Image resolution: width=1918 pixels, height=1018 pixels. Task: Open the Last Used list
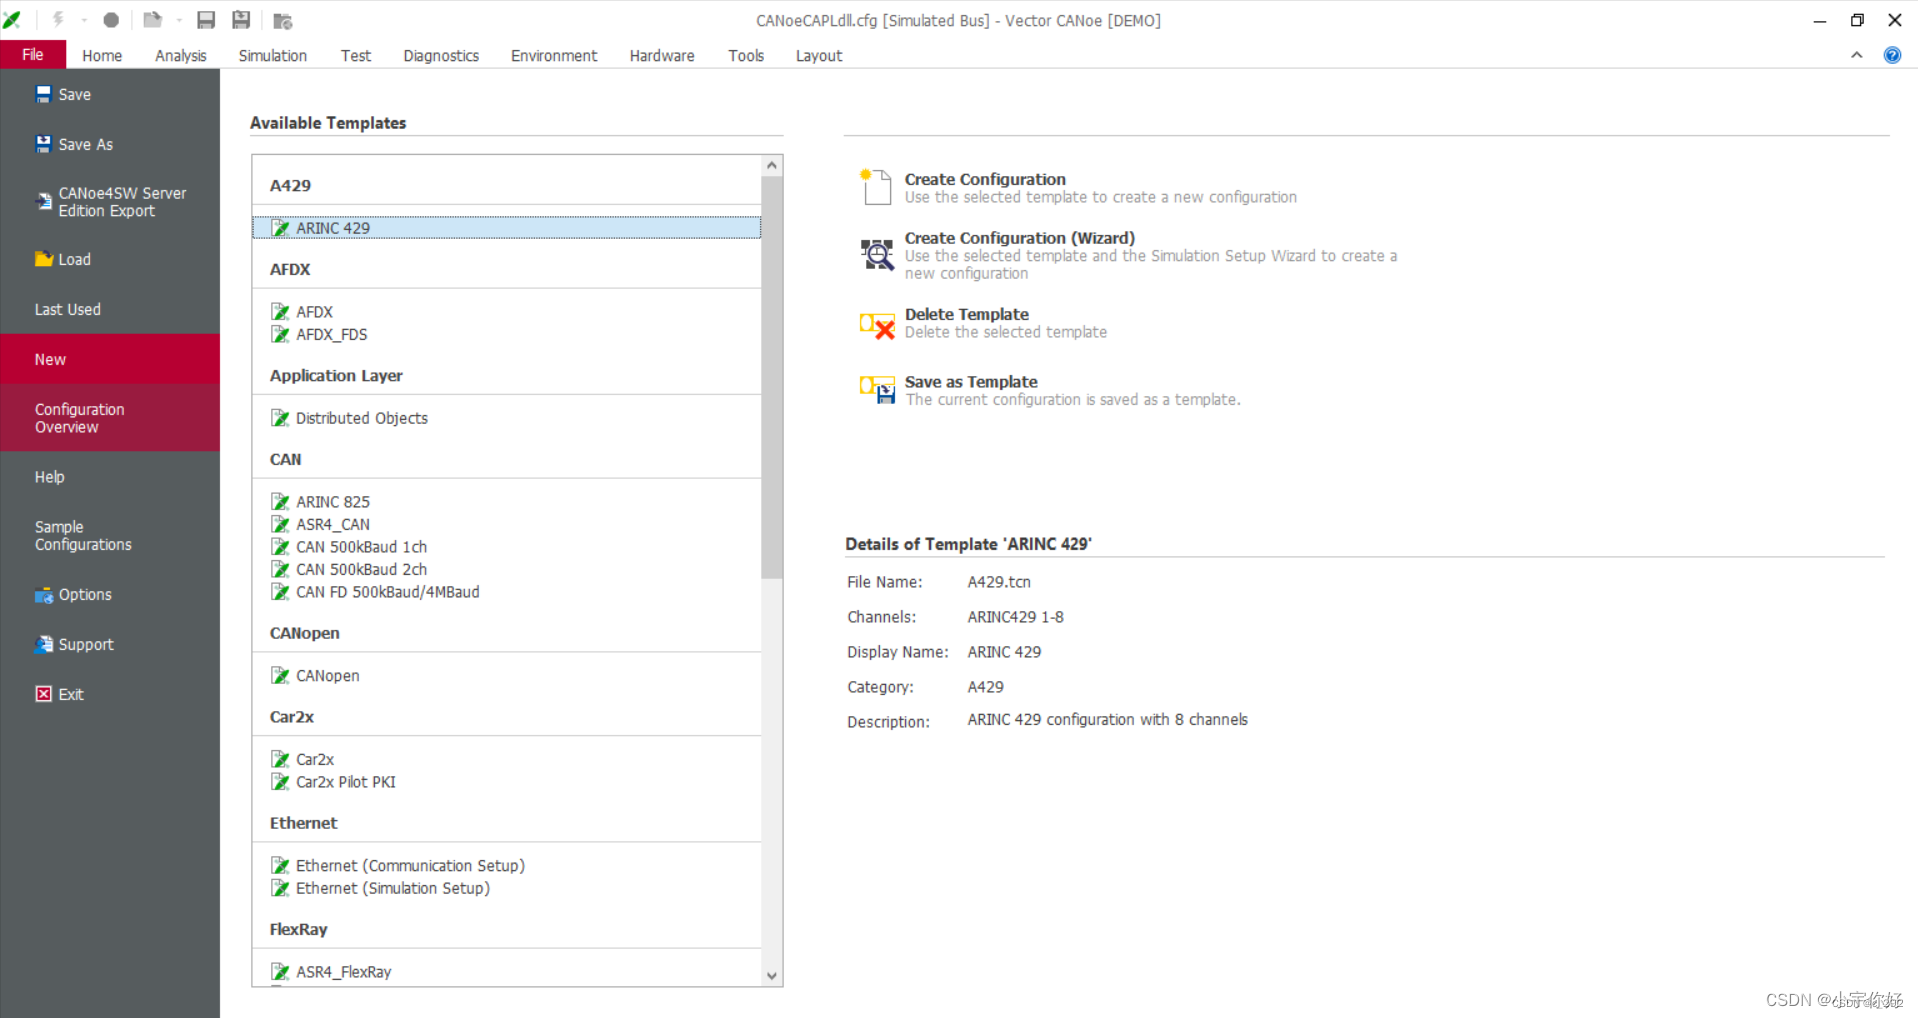pos(110,309)
